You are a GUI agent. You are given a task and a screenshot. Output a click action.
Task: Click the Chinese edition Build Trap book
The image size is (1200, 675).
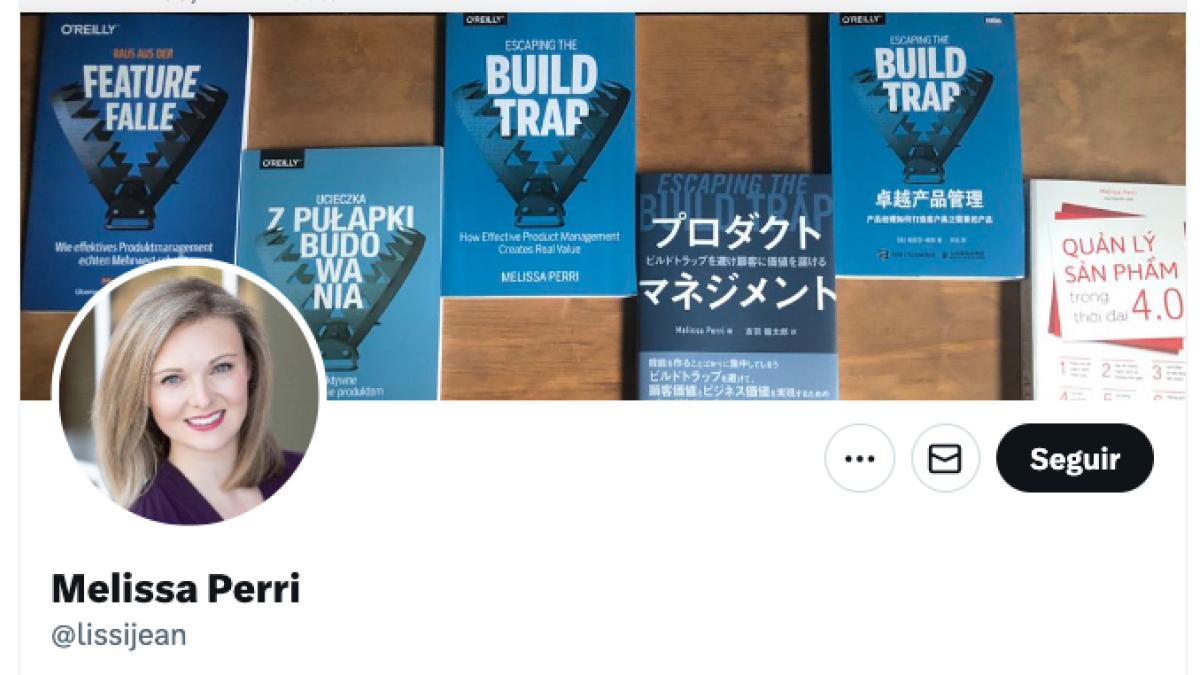pyautogui.click(x=926, y=146)
